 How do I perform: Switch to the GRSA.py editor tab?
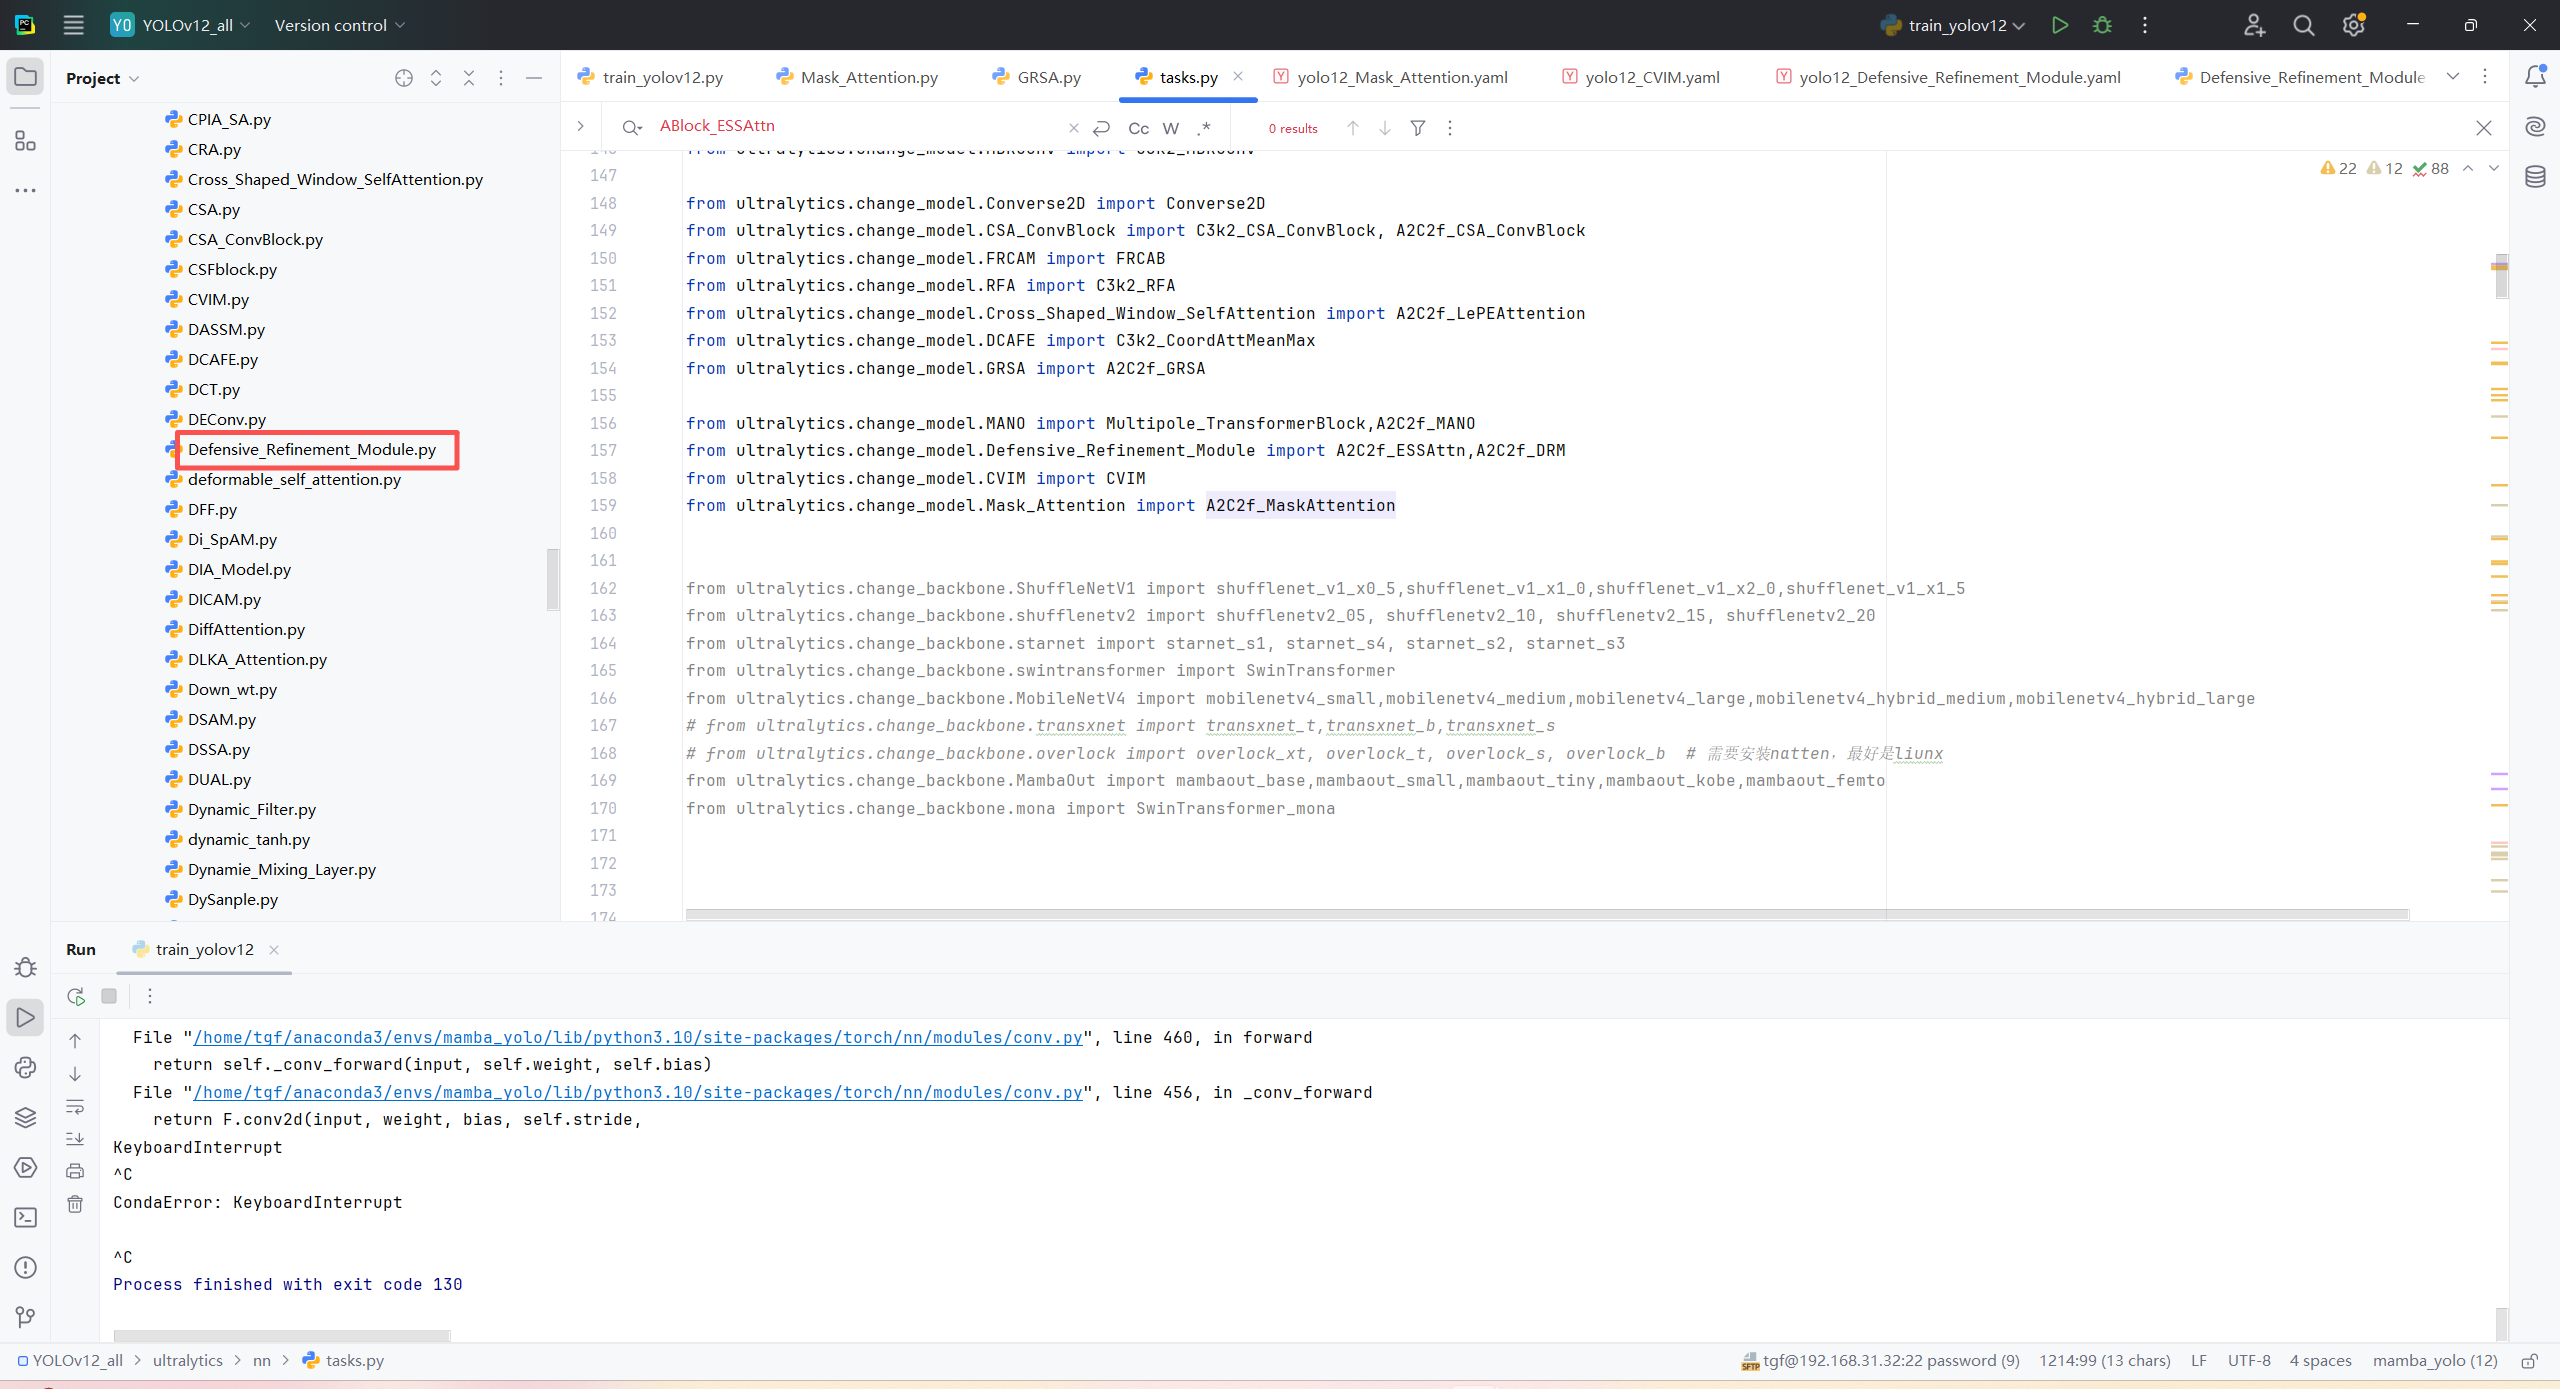[1047, 77]
